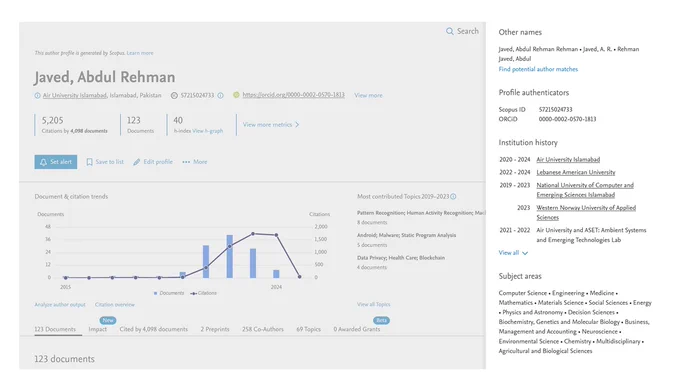The width and height of the screenshot is (680, 383).
Task: Open the ORCID profile link
Action: (x=294, y=95)
